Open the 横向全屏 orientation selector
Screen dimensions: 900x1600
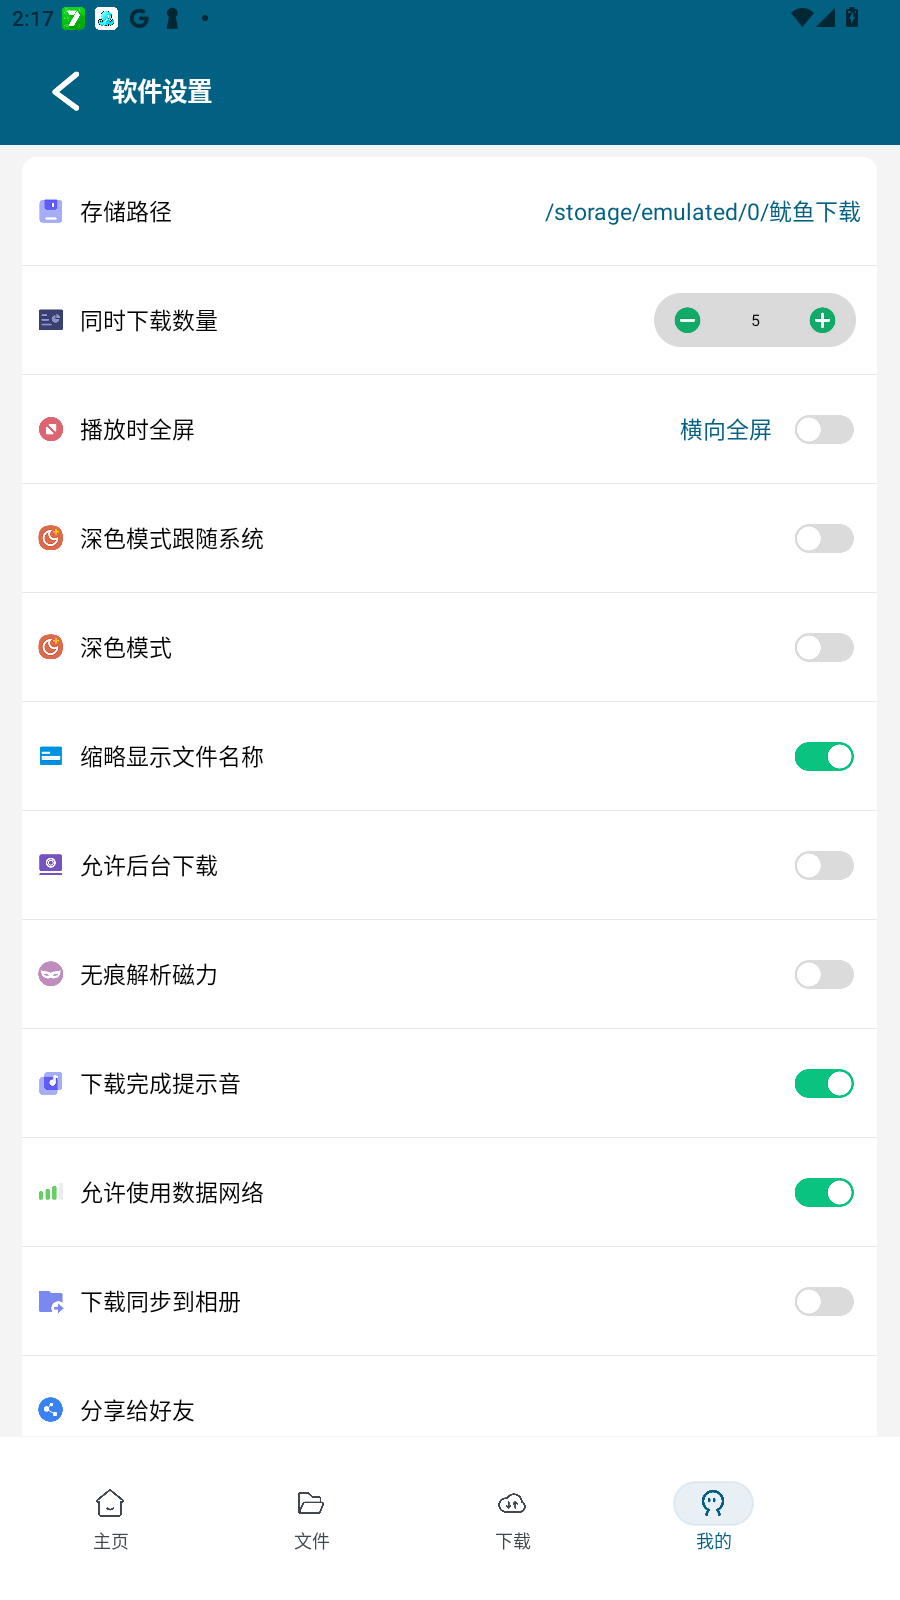point(725,430)
